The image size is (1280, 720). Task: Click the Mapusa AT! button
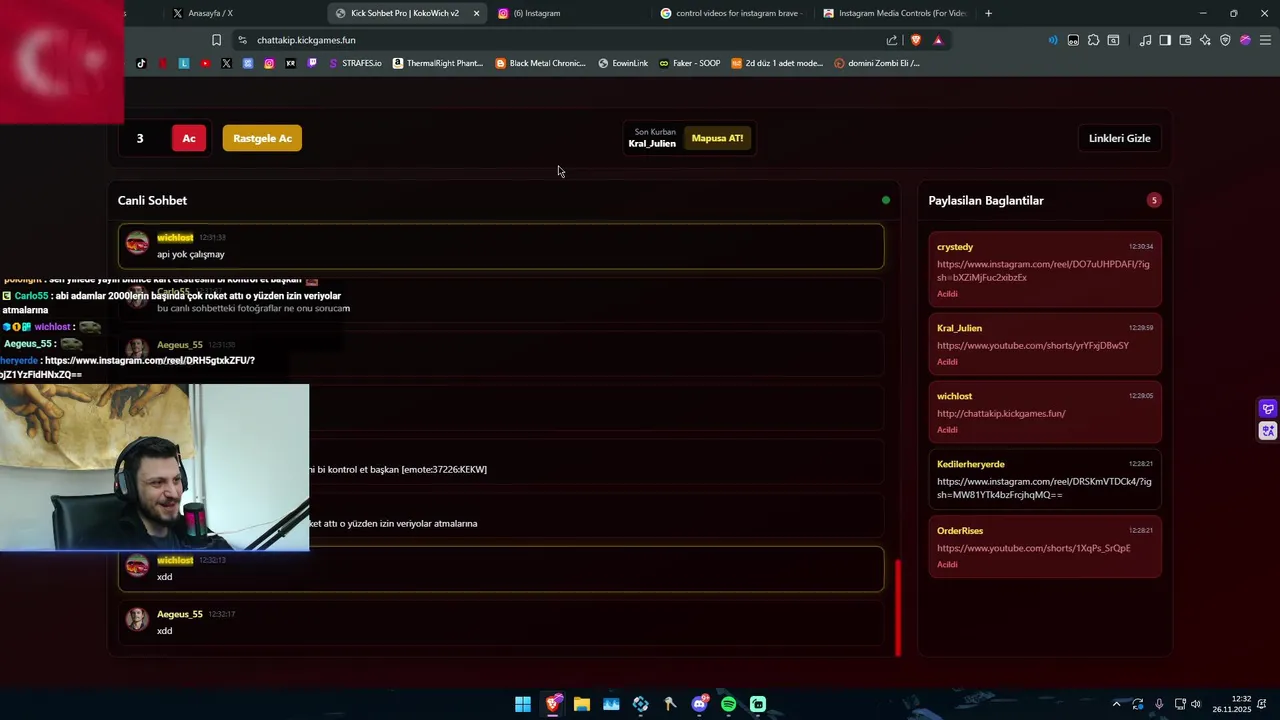click(x=717, y=138)
